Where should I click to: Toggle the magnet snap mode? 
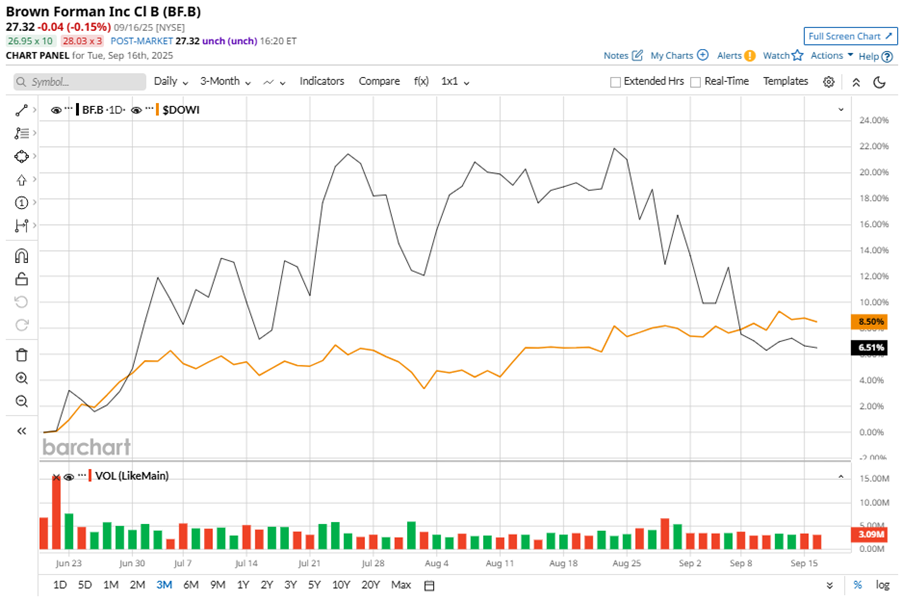click(x=21, y=256)
